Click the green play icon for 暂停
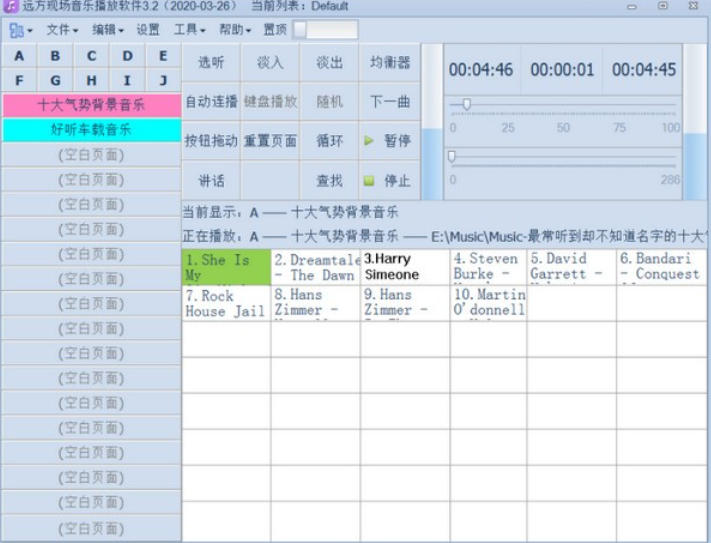This screenshot has width=711, height=543. [x=369, y=141]
